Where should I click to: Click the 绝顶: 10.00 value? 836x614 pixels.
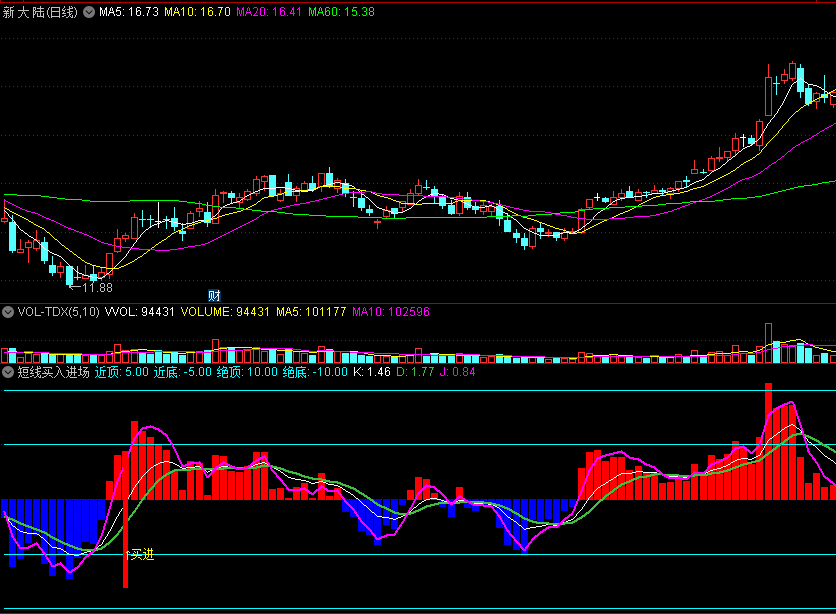(247, 372)
